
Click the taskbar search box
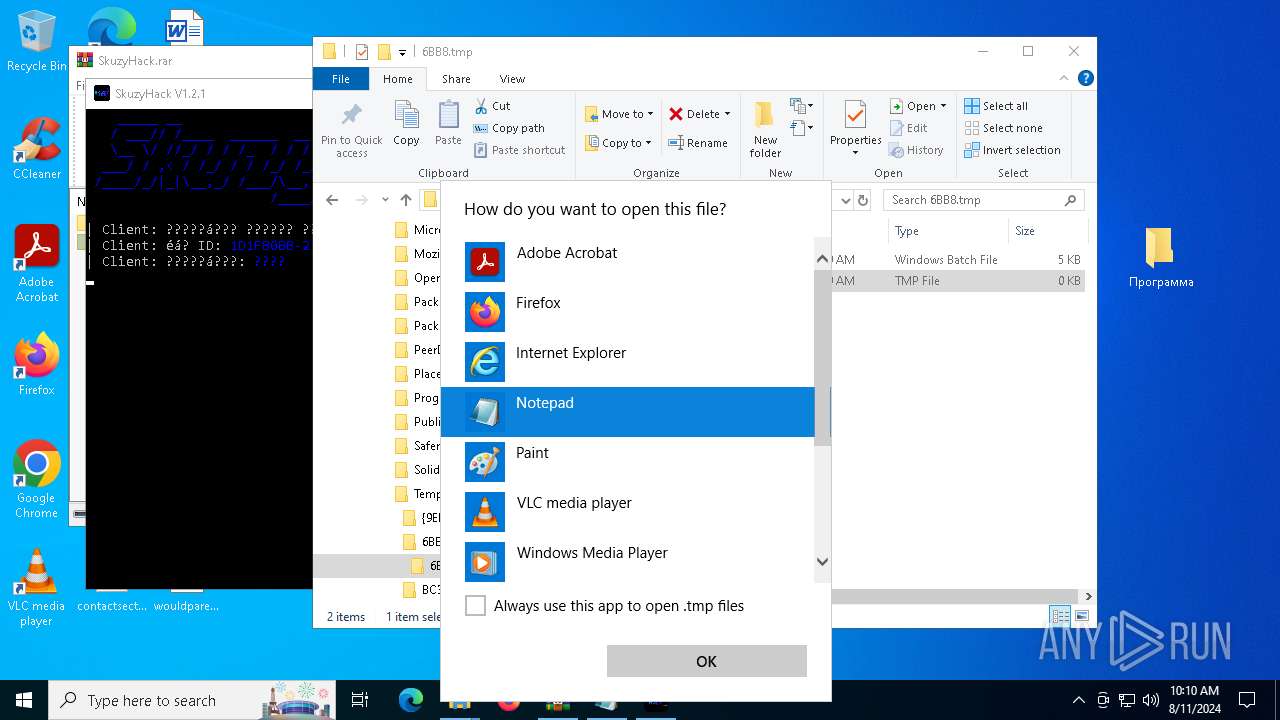click(194, 700)
